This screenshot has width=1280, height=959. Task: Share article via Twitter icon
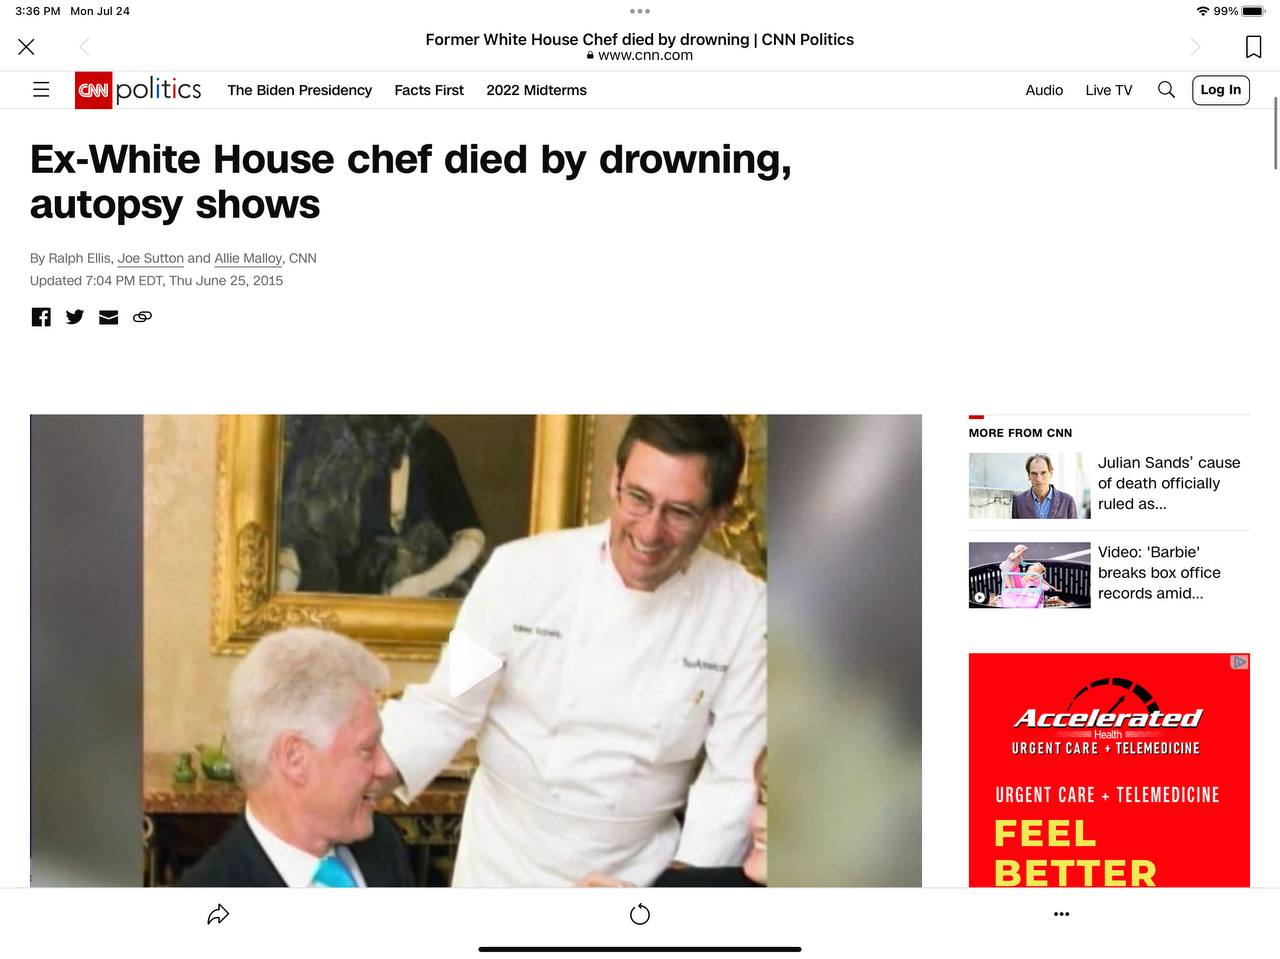coord(75,317)
